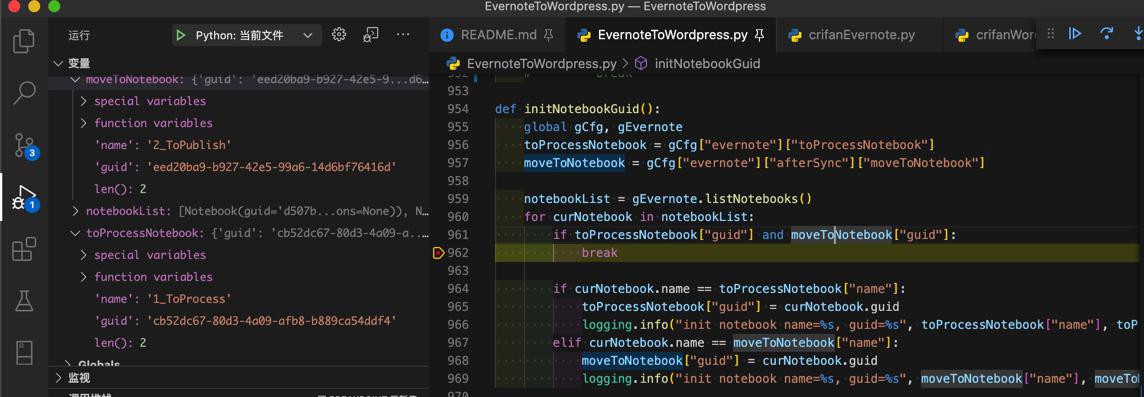Click 'global gCfg, gEvernote' on line 955
This screenshot has width=1144, height=397.
pyautogui.click(x=603, y=127)
